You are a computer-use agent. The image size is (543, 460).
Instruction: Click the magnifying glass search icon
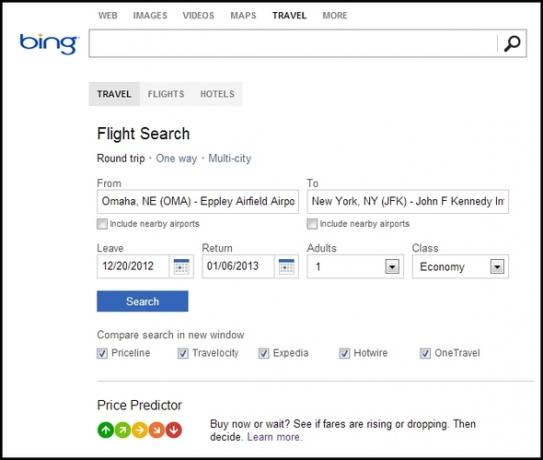click(512, 43)
